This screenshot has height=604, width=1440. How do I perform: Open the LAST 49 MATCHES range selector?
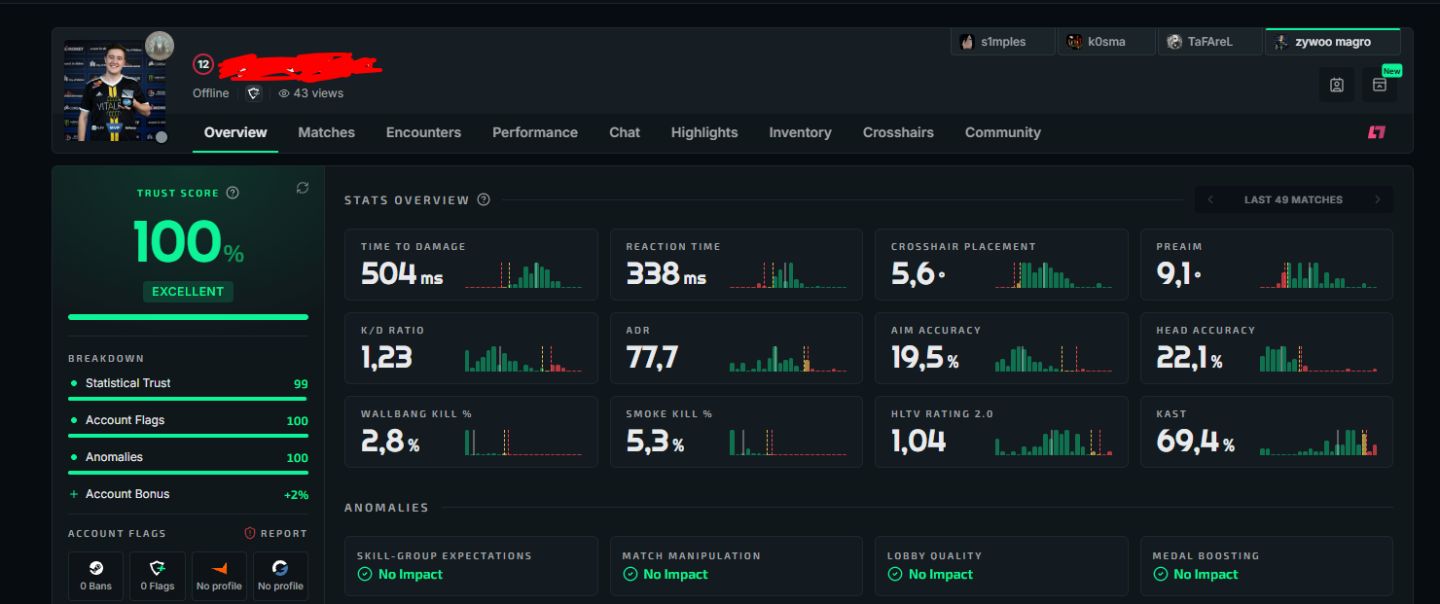pos(1293,200)
